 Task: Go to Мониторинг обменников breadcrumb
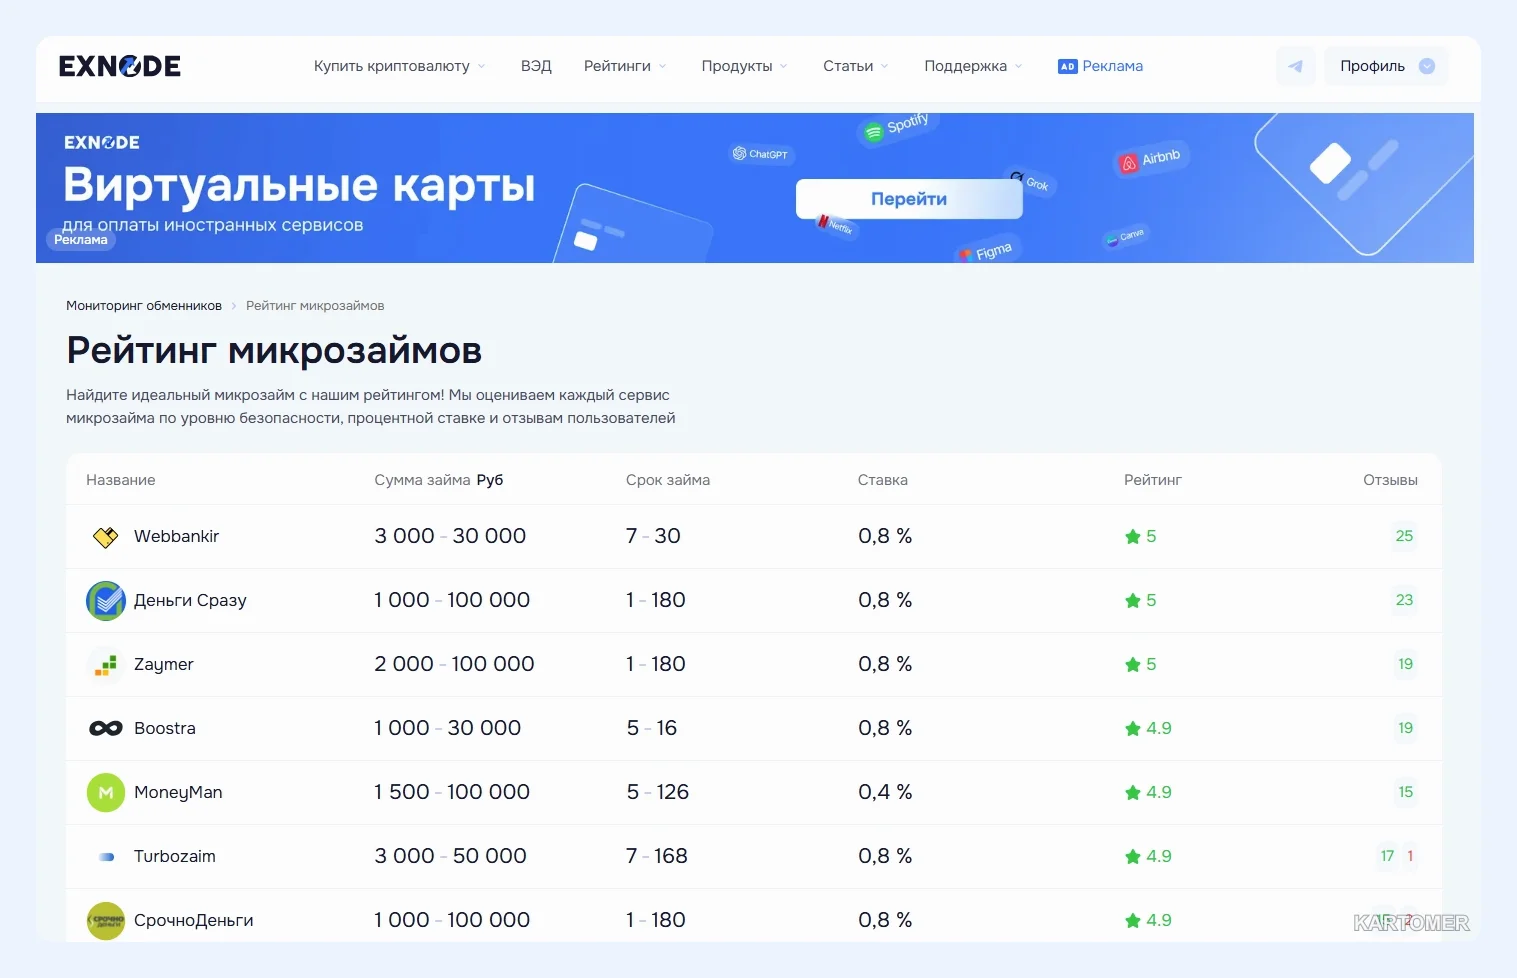[x=144, y=306]
